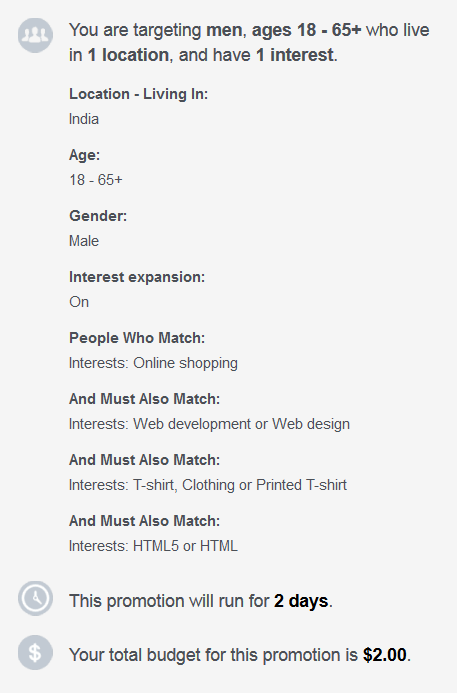
Task: Click the Gender label
Action: pos(98,216)
